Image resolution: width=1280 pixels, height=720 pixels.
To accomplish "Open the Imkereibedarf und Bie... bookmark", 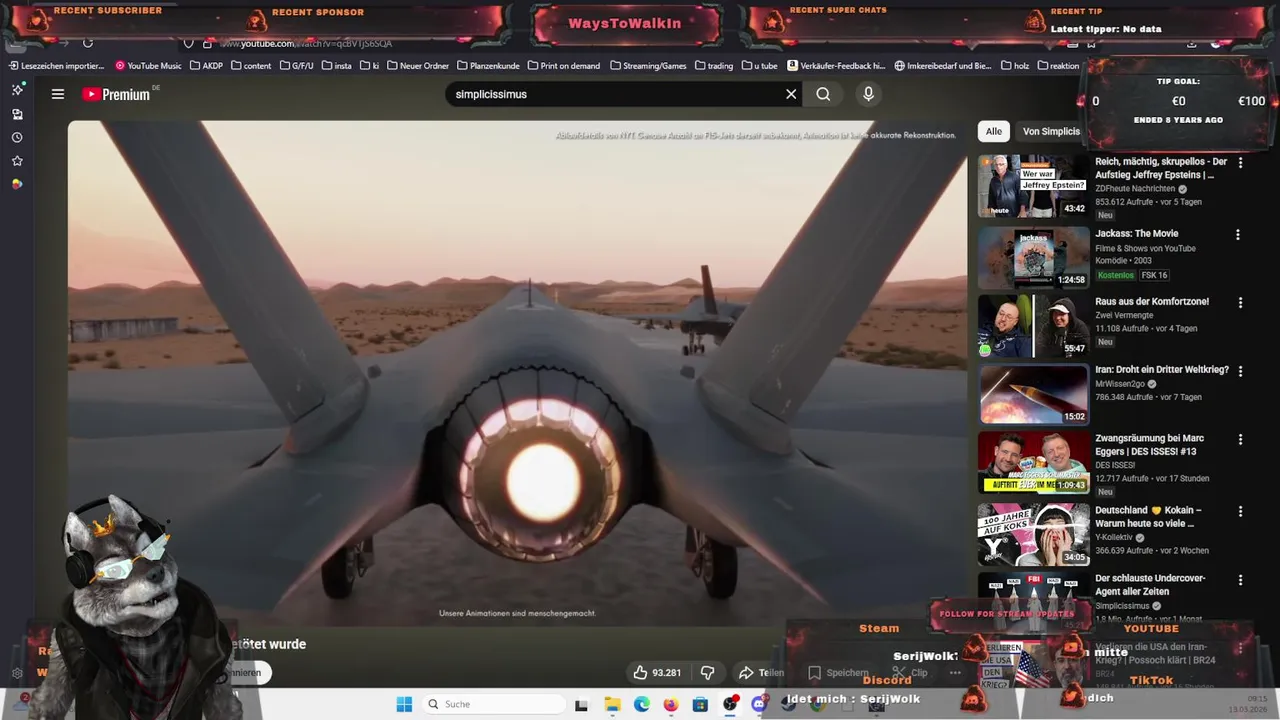I will pyautogui.click(x=943, y=66).
